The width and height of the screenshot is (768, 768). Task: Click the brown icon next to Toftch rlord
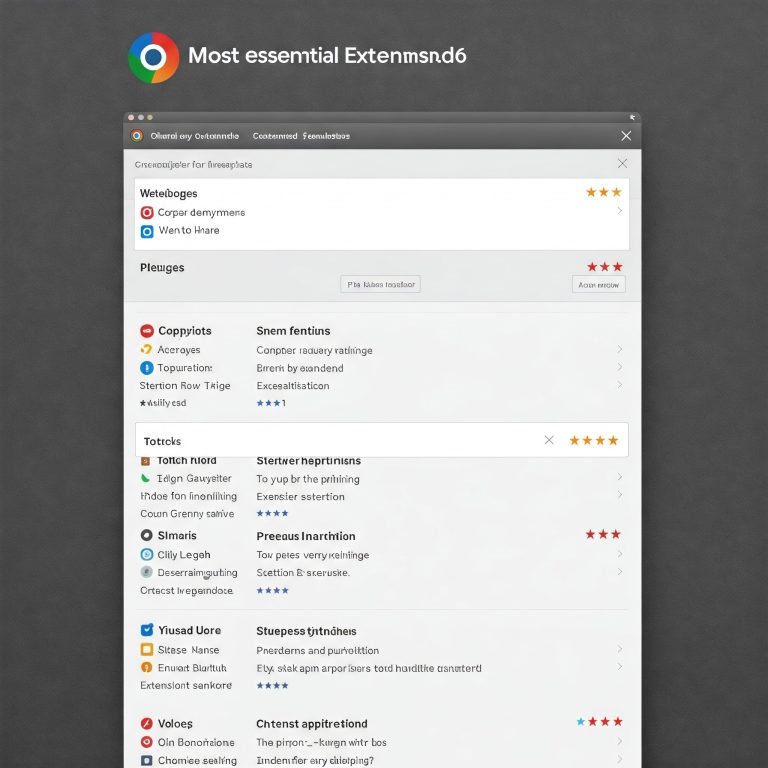pyautogui.click(x=145, y=461)
